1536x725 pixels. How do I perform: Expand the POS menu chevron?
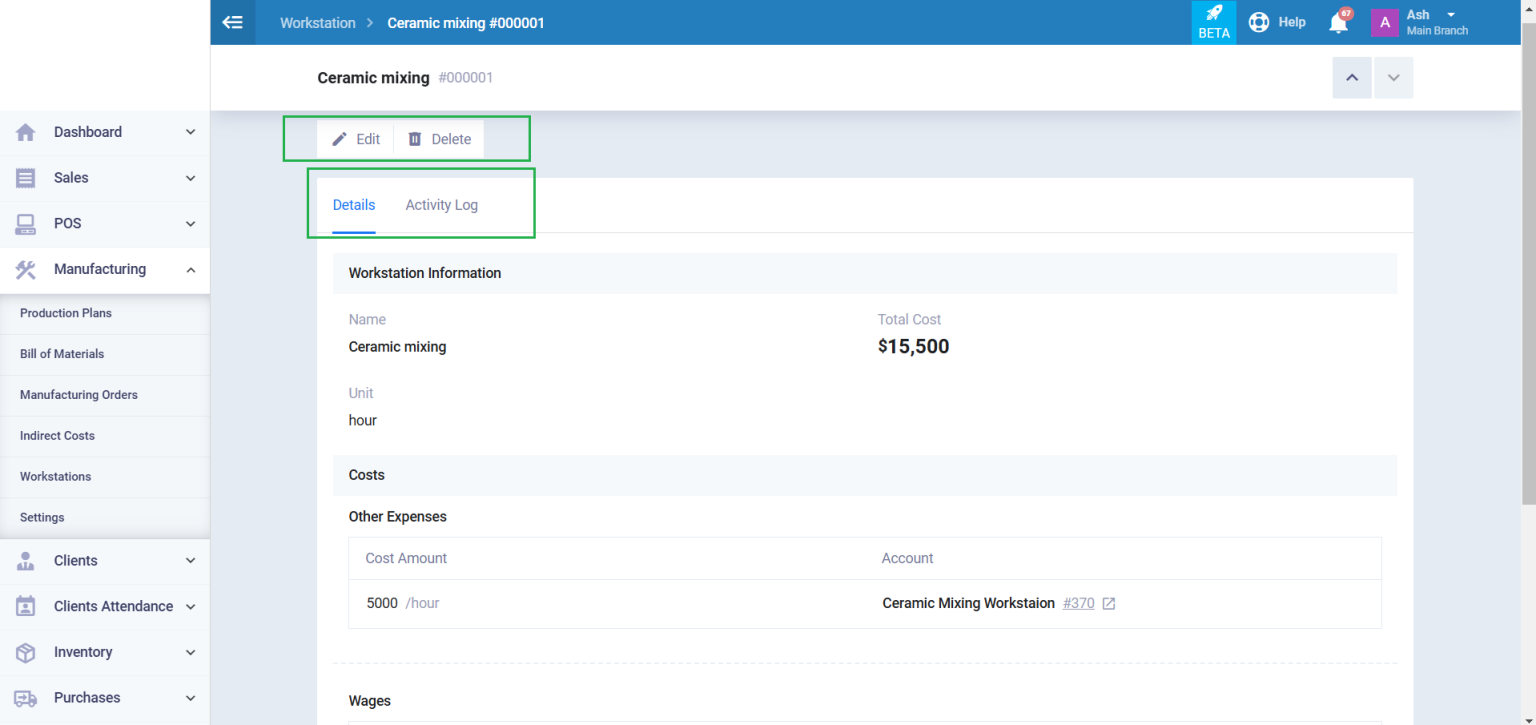point(191,224)
